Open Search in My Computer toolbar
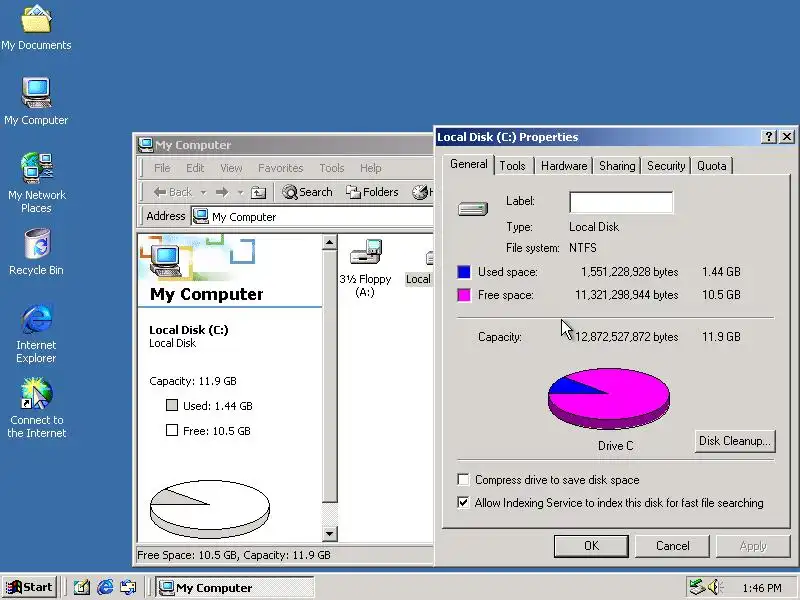 (308, 192)
